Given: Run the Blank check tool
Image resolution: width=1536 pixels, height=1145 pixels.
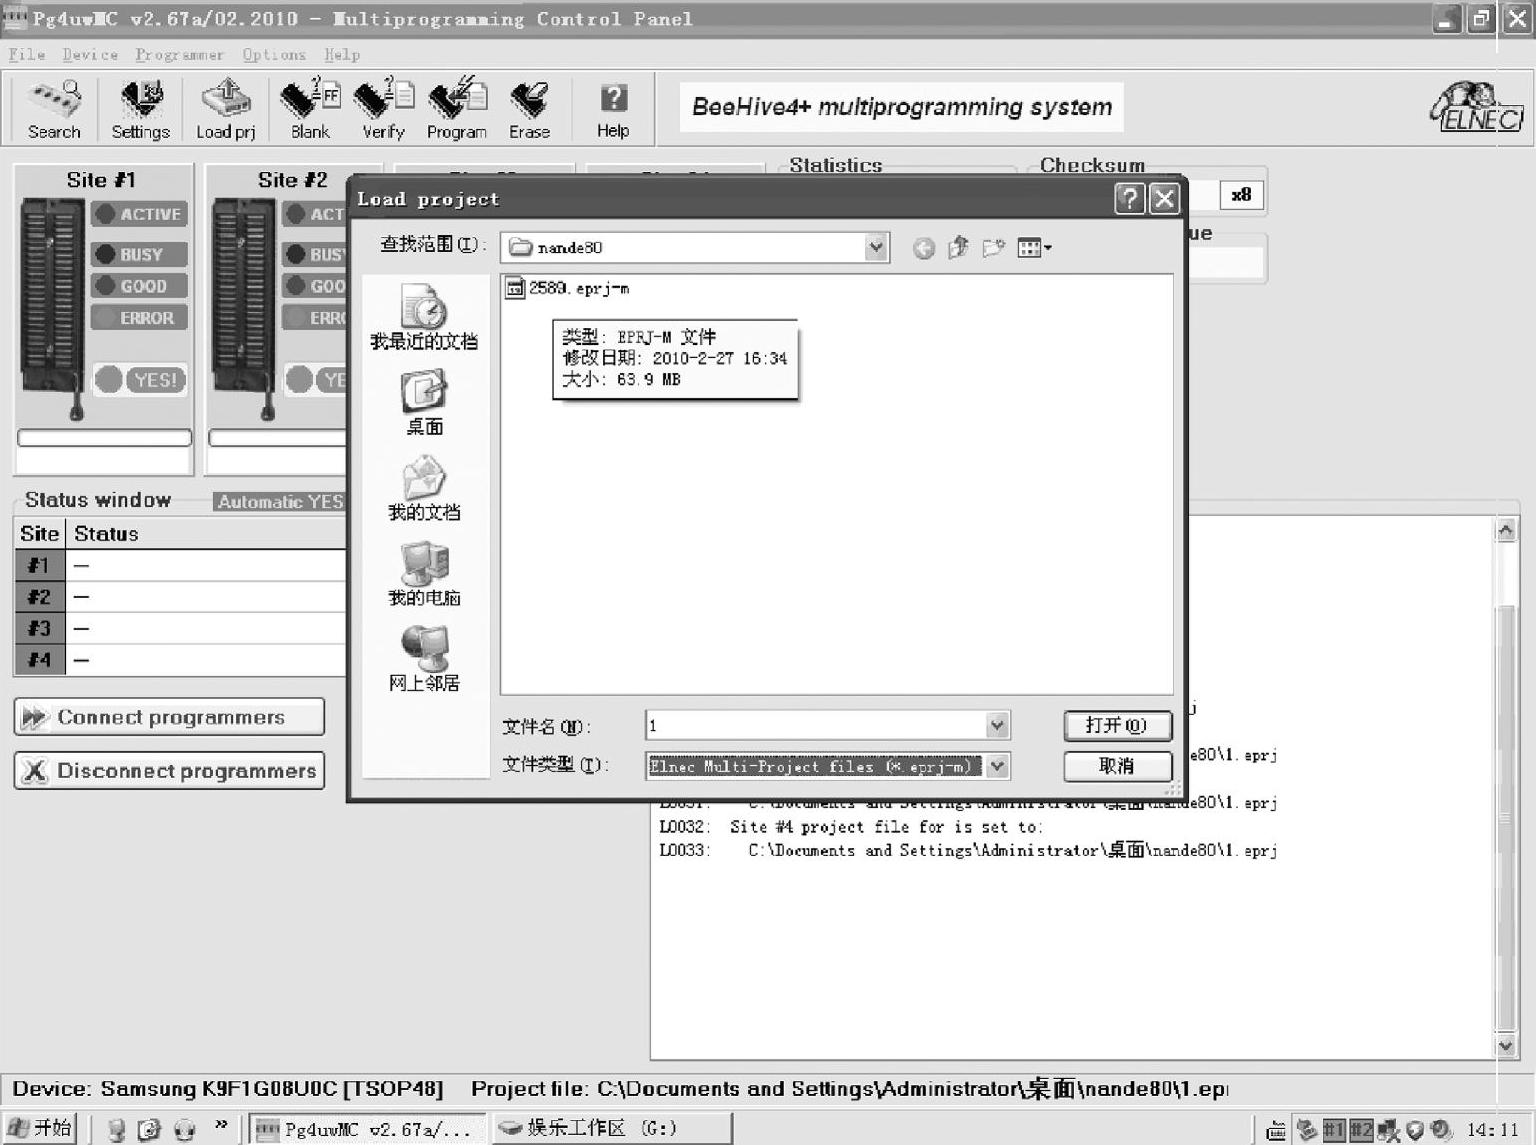Looking at the screenshot, I should click(310, 109).
